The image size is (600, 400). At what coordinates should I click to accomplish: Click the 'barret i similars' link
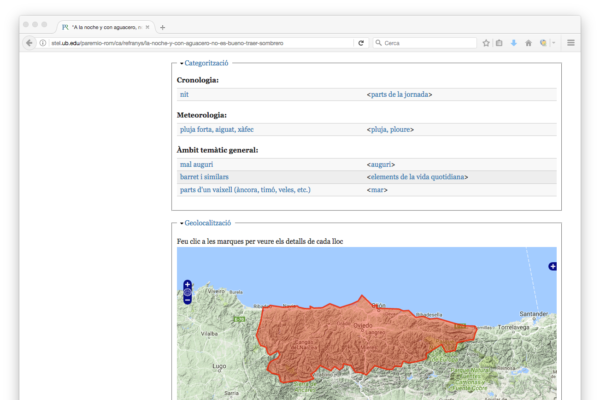(206, 177)
